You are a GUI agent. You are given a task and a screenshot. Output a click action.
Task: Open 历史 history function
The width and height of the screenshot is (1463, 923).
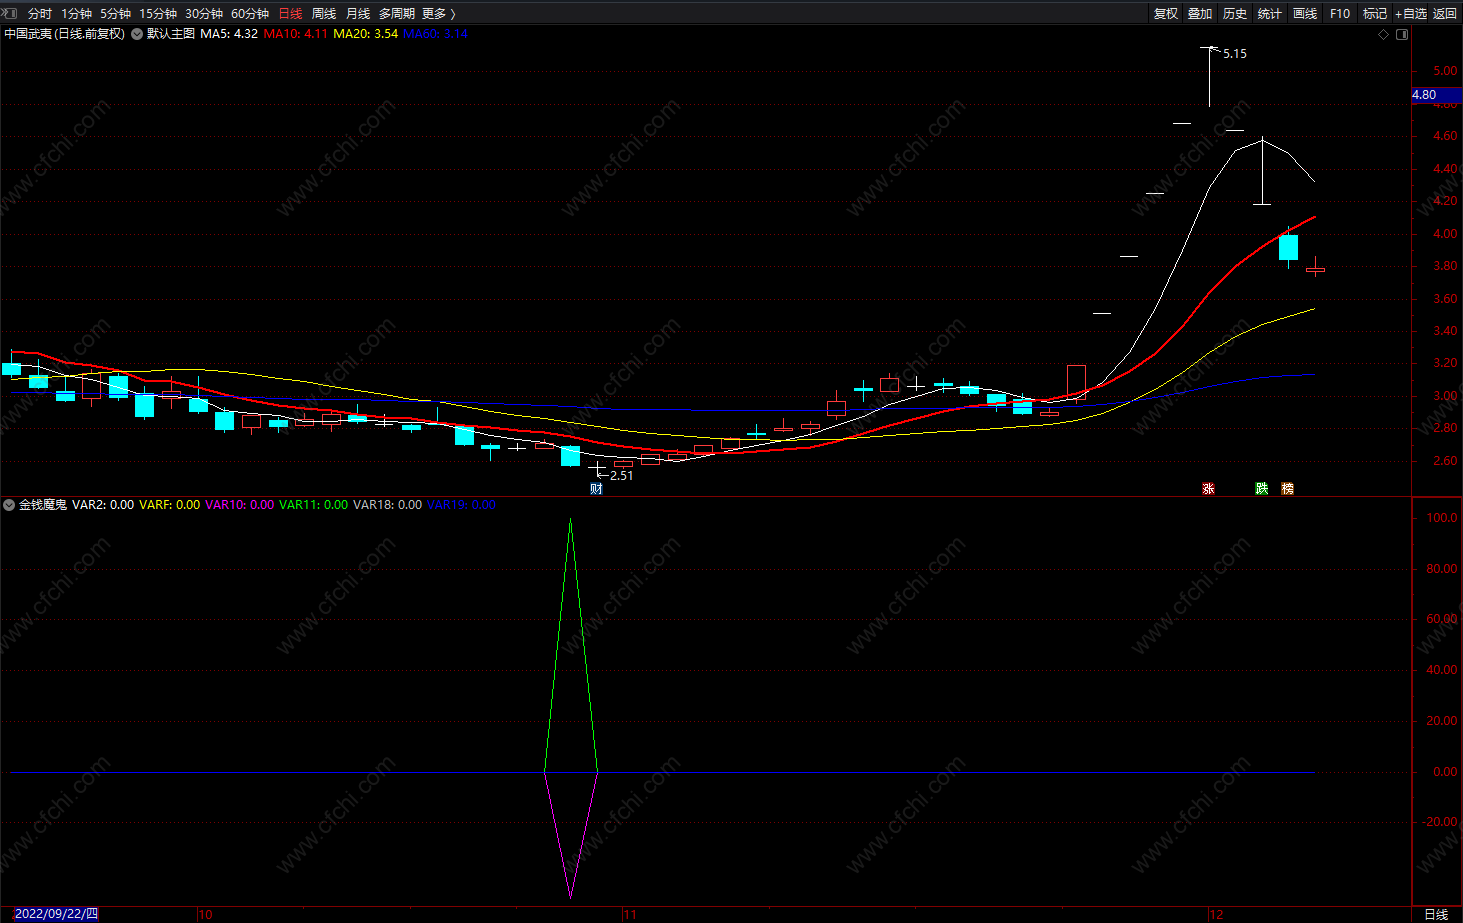click(x=1235, y=14)
